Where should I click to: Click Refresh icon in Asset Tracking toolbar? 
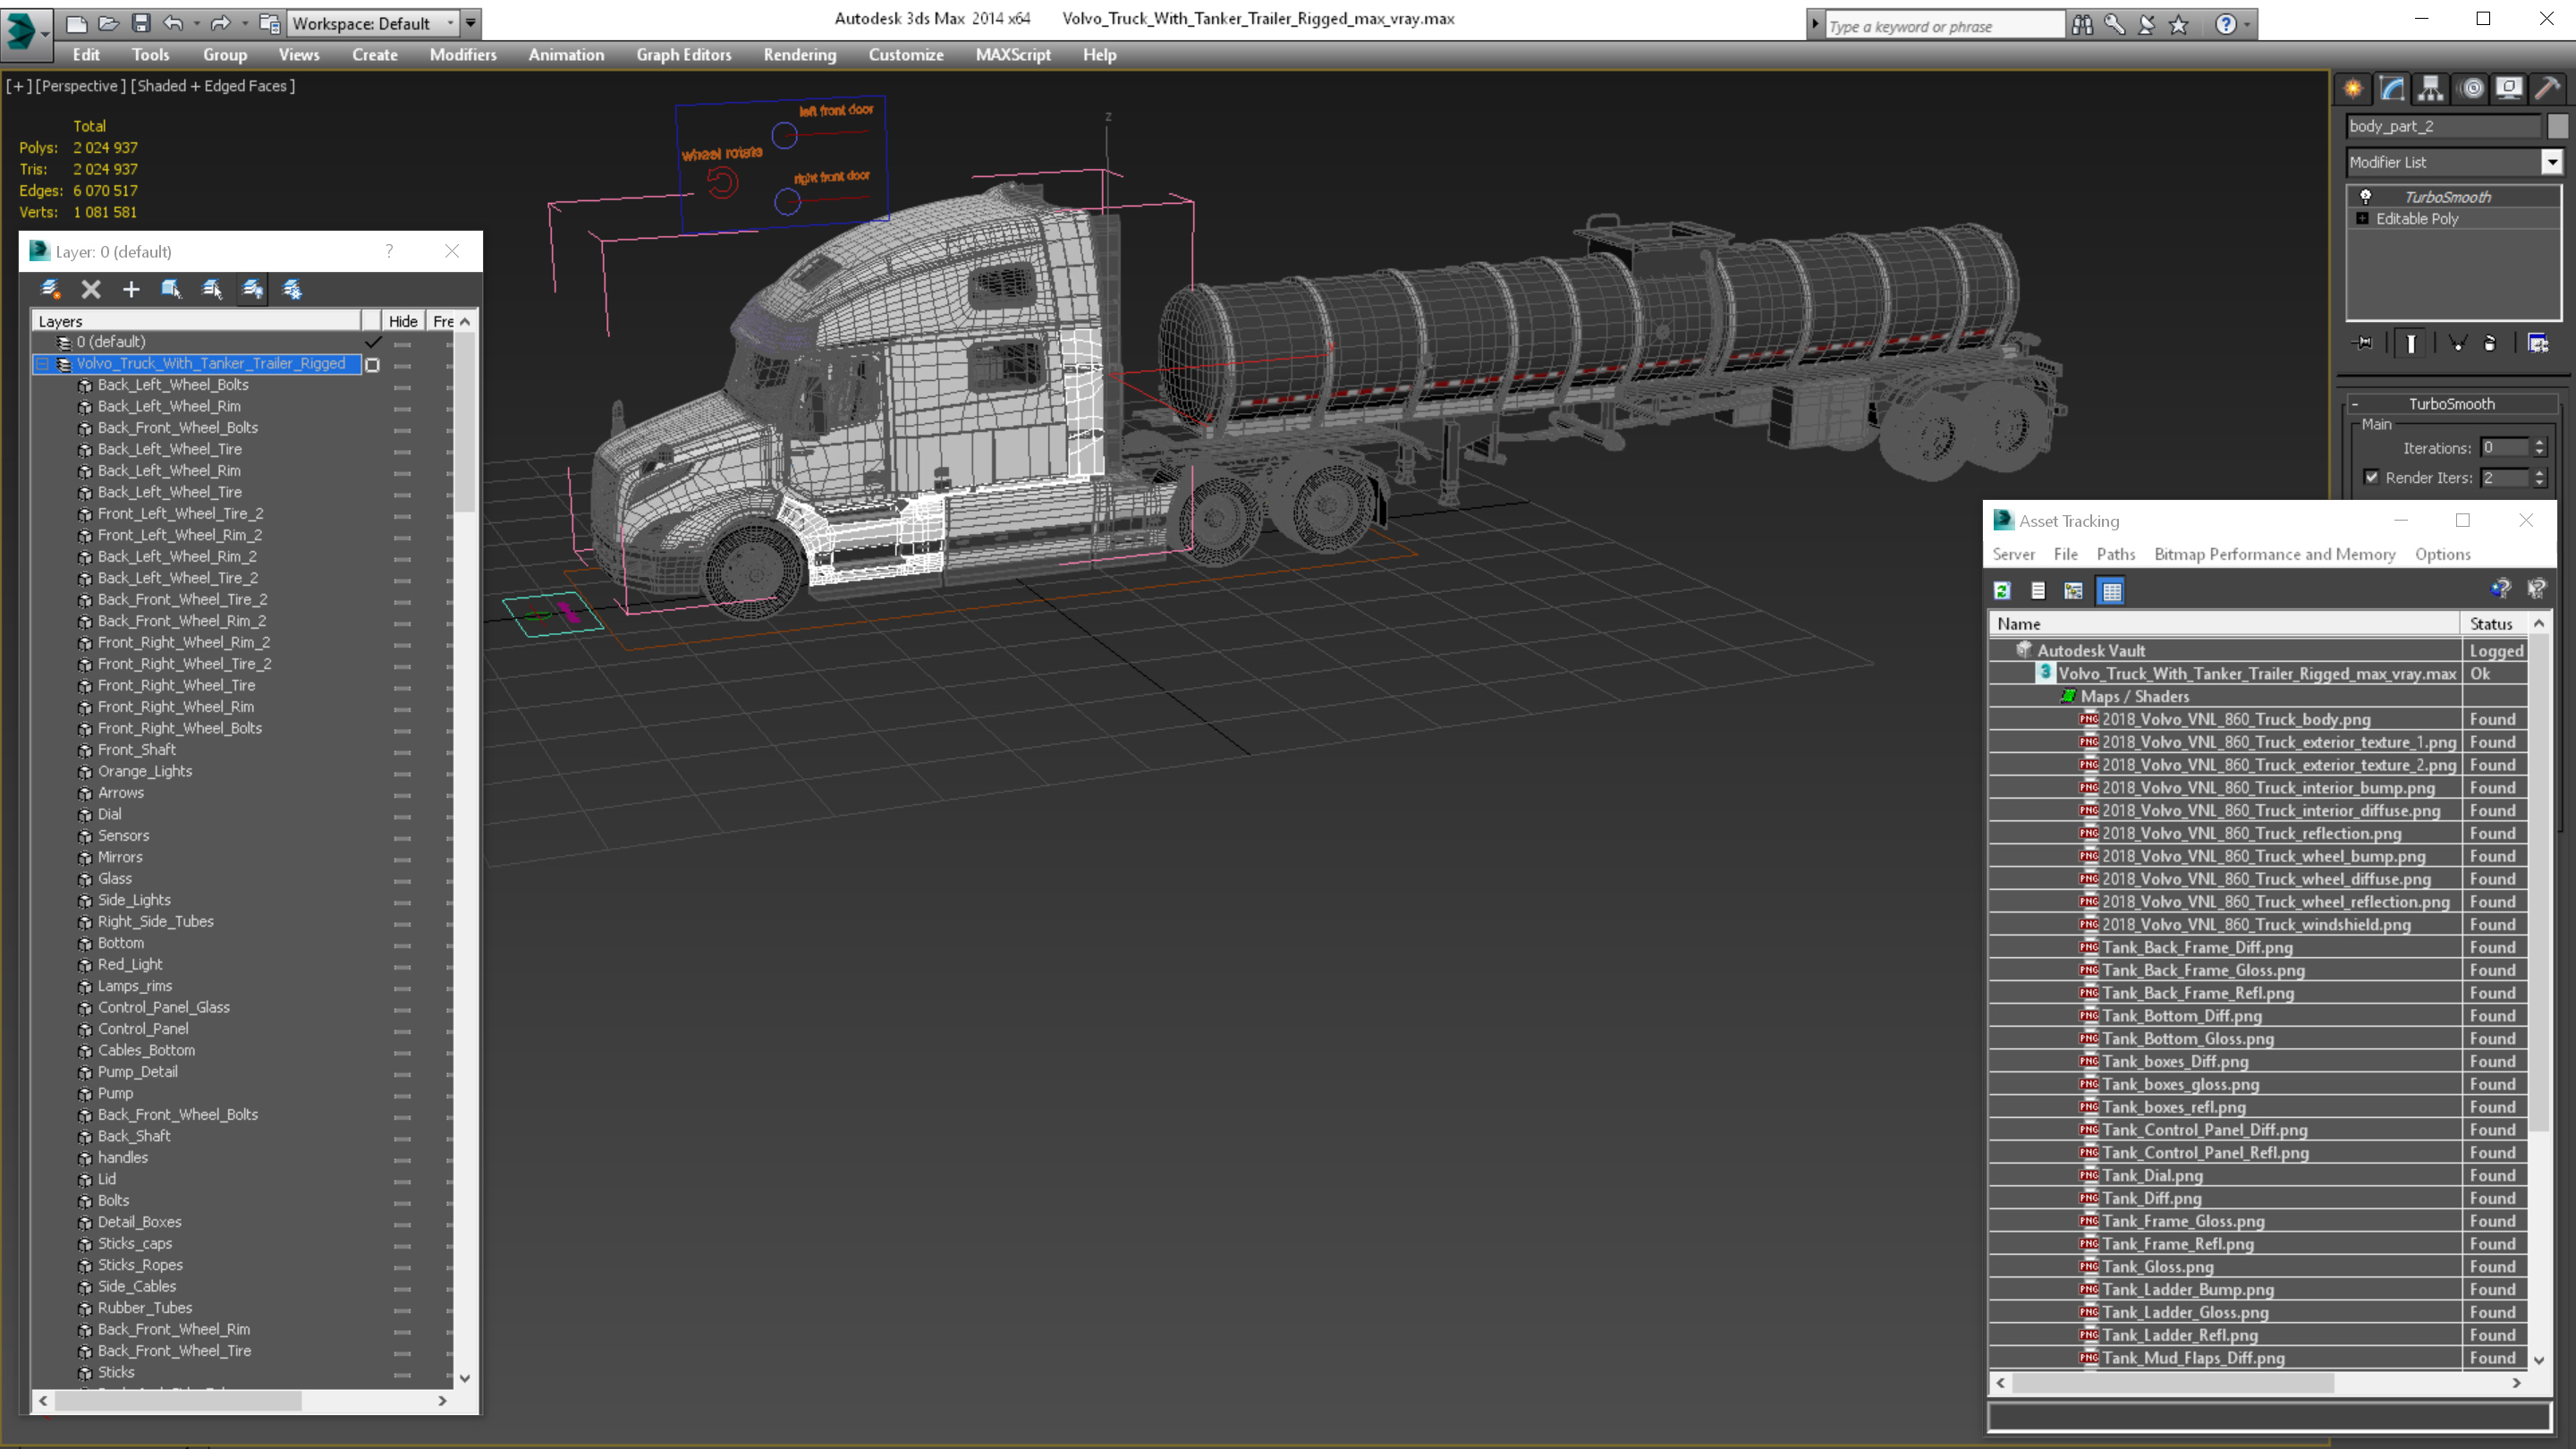(2002, 591)
